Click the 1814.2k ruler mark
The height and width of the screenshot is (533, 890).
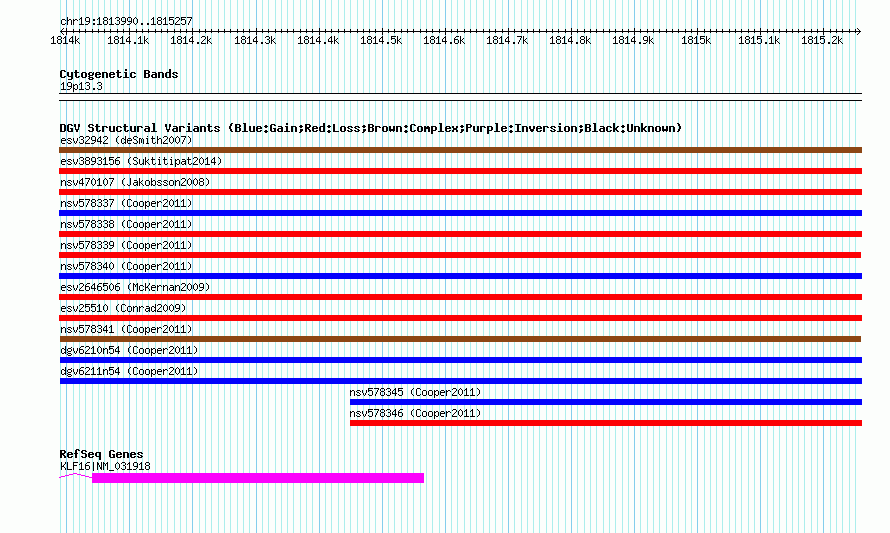(191, 40)
